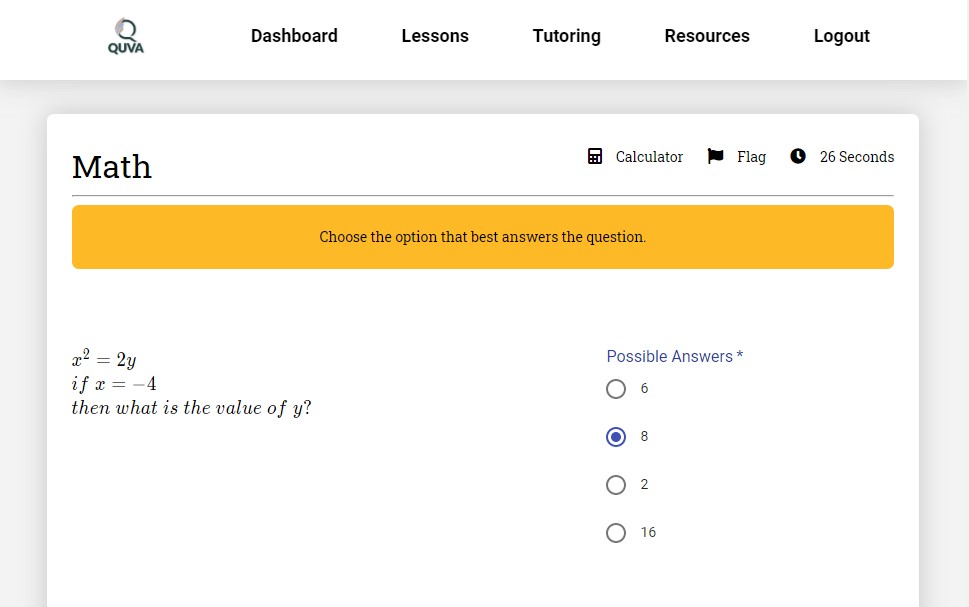Click the QUVA logo
Viewport: 969px width, 607px height.
(126, 36)
